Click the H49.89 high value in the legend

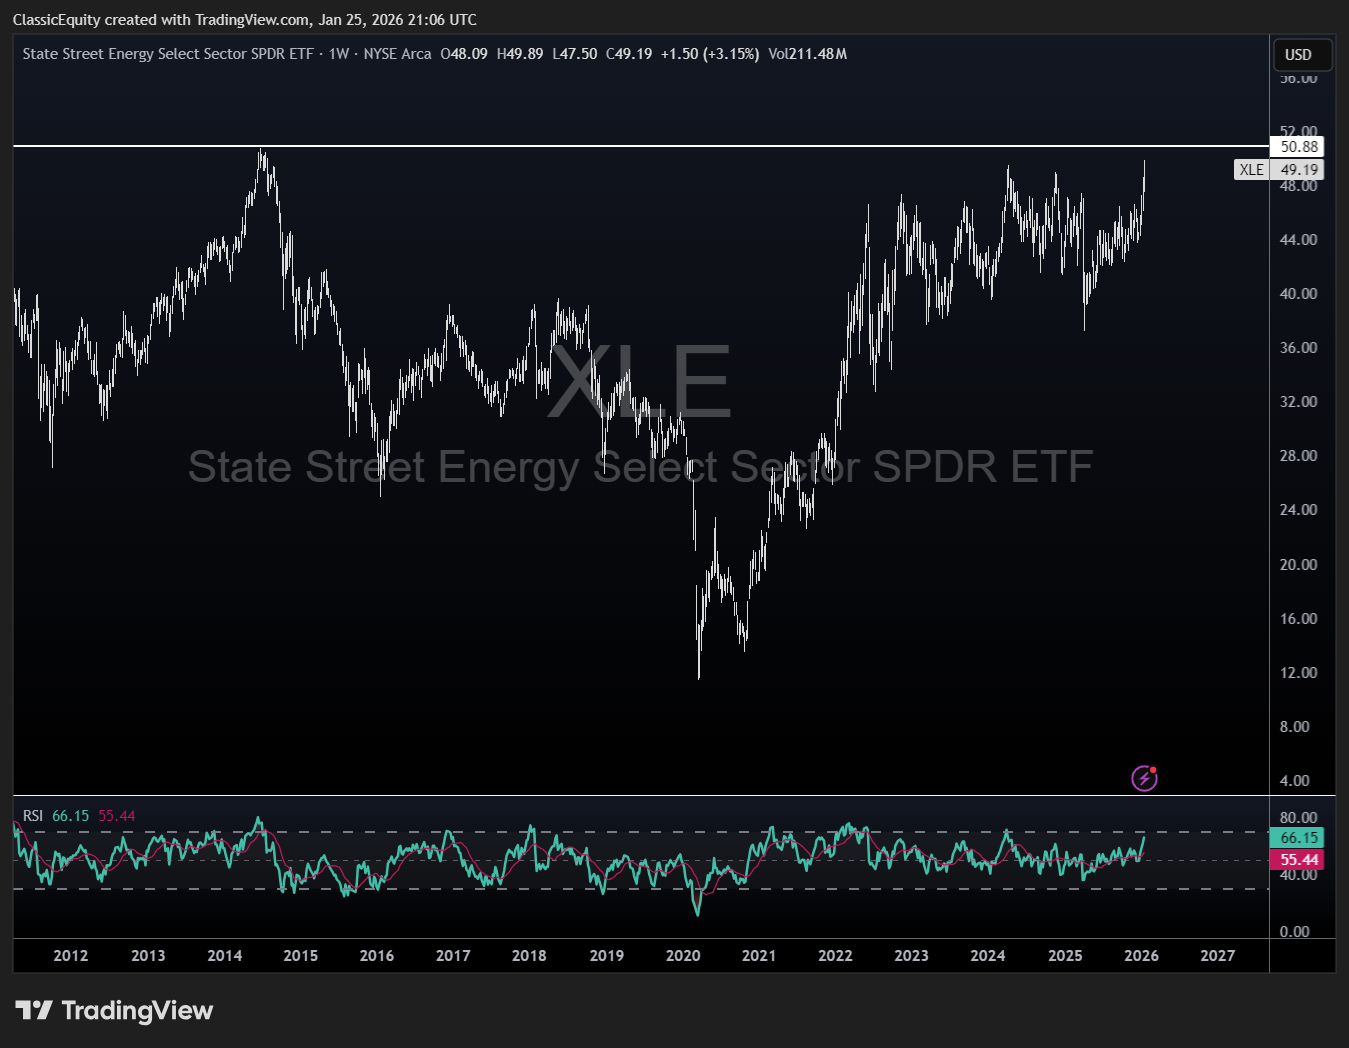click(520, 54)
